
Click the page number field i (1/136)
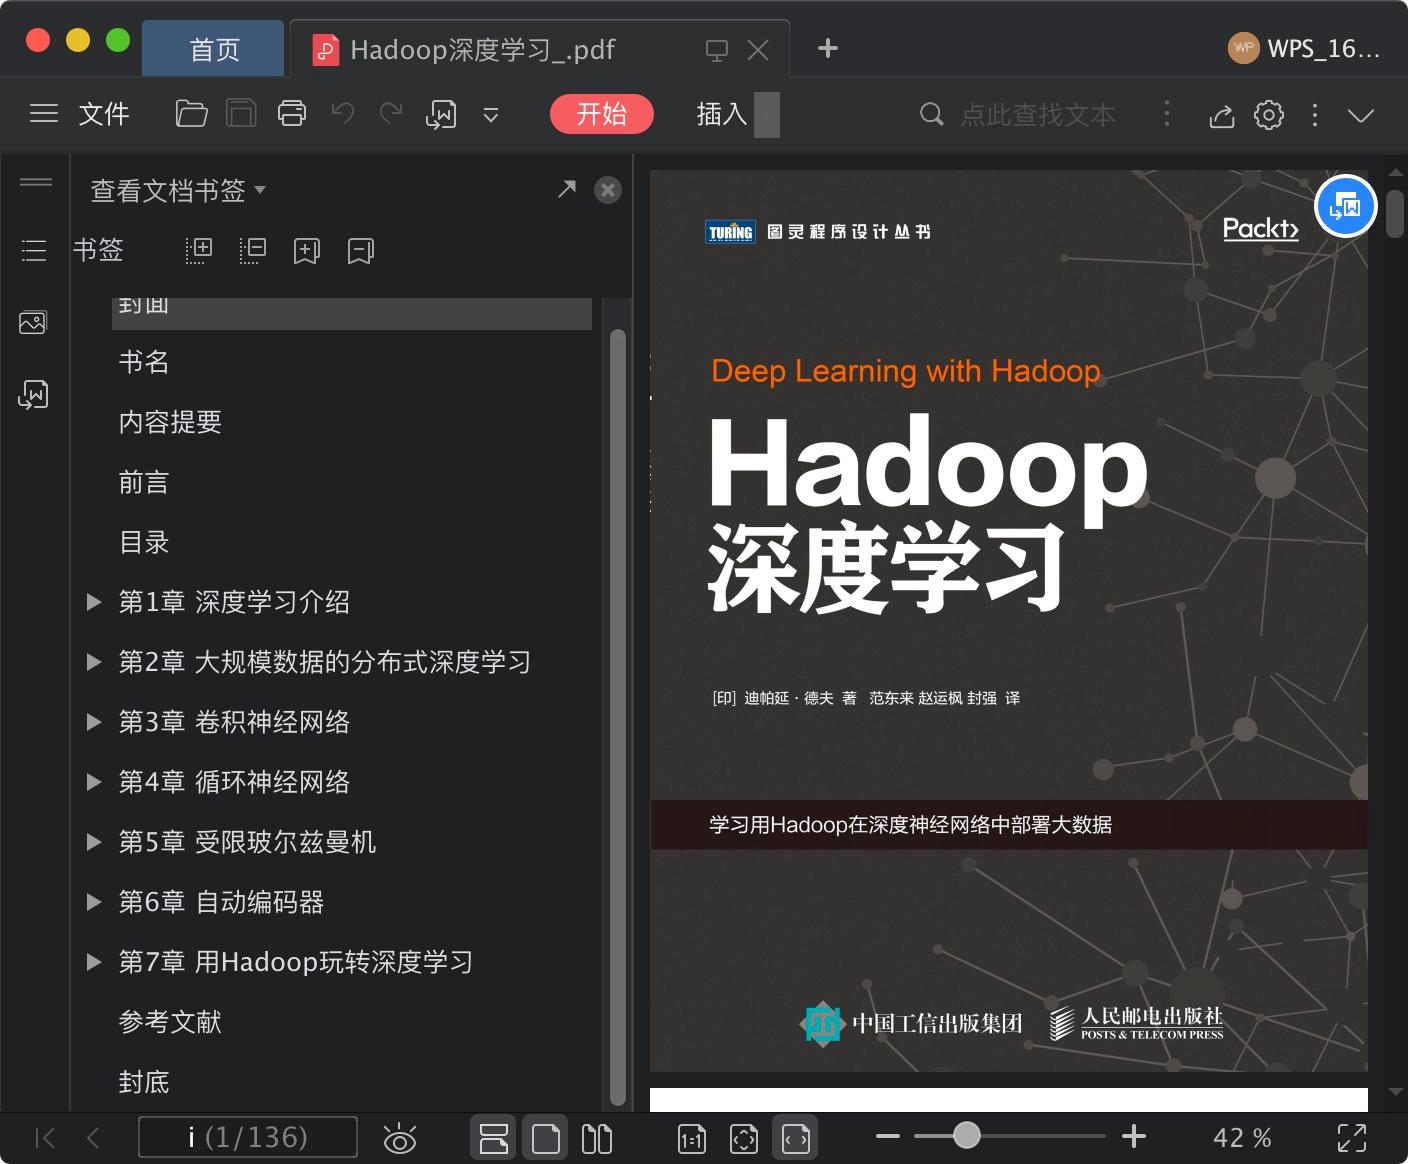point(248,1137)
